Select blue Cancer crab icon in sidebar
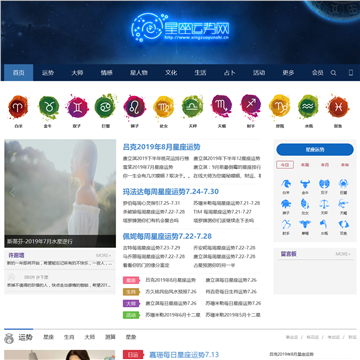 point(343,184)
